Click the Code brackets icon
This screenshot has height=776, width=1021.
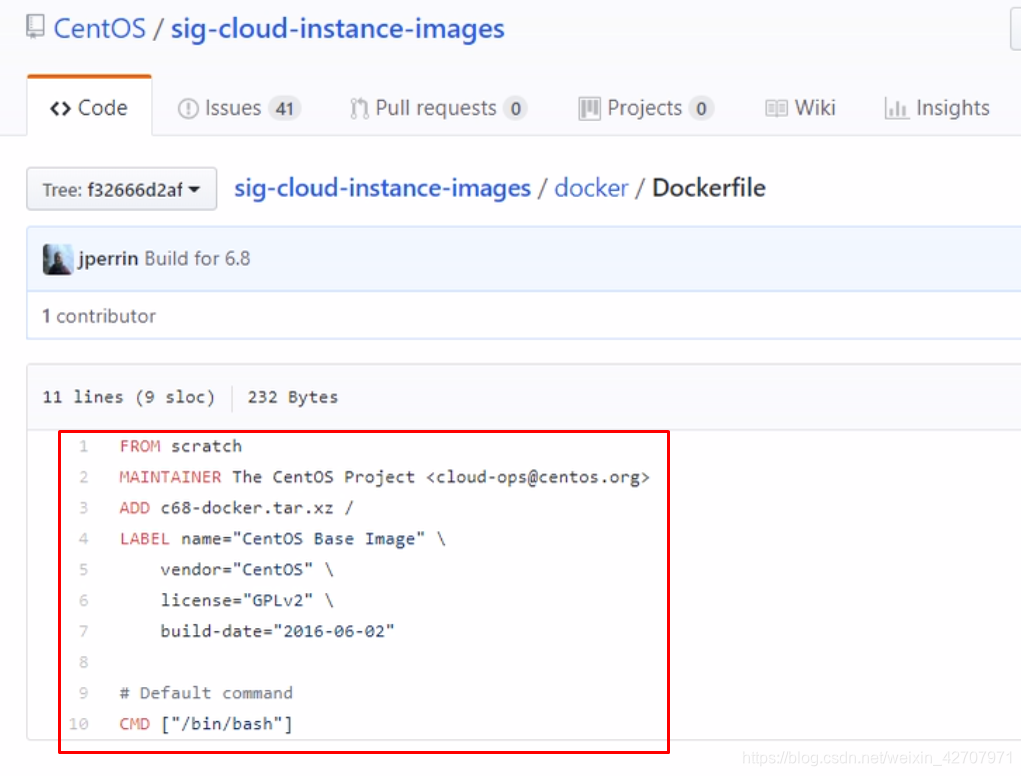[x=61, y=109]
